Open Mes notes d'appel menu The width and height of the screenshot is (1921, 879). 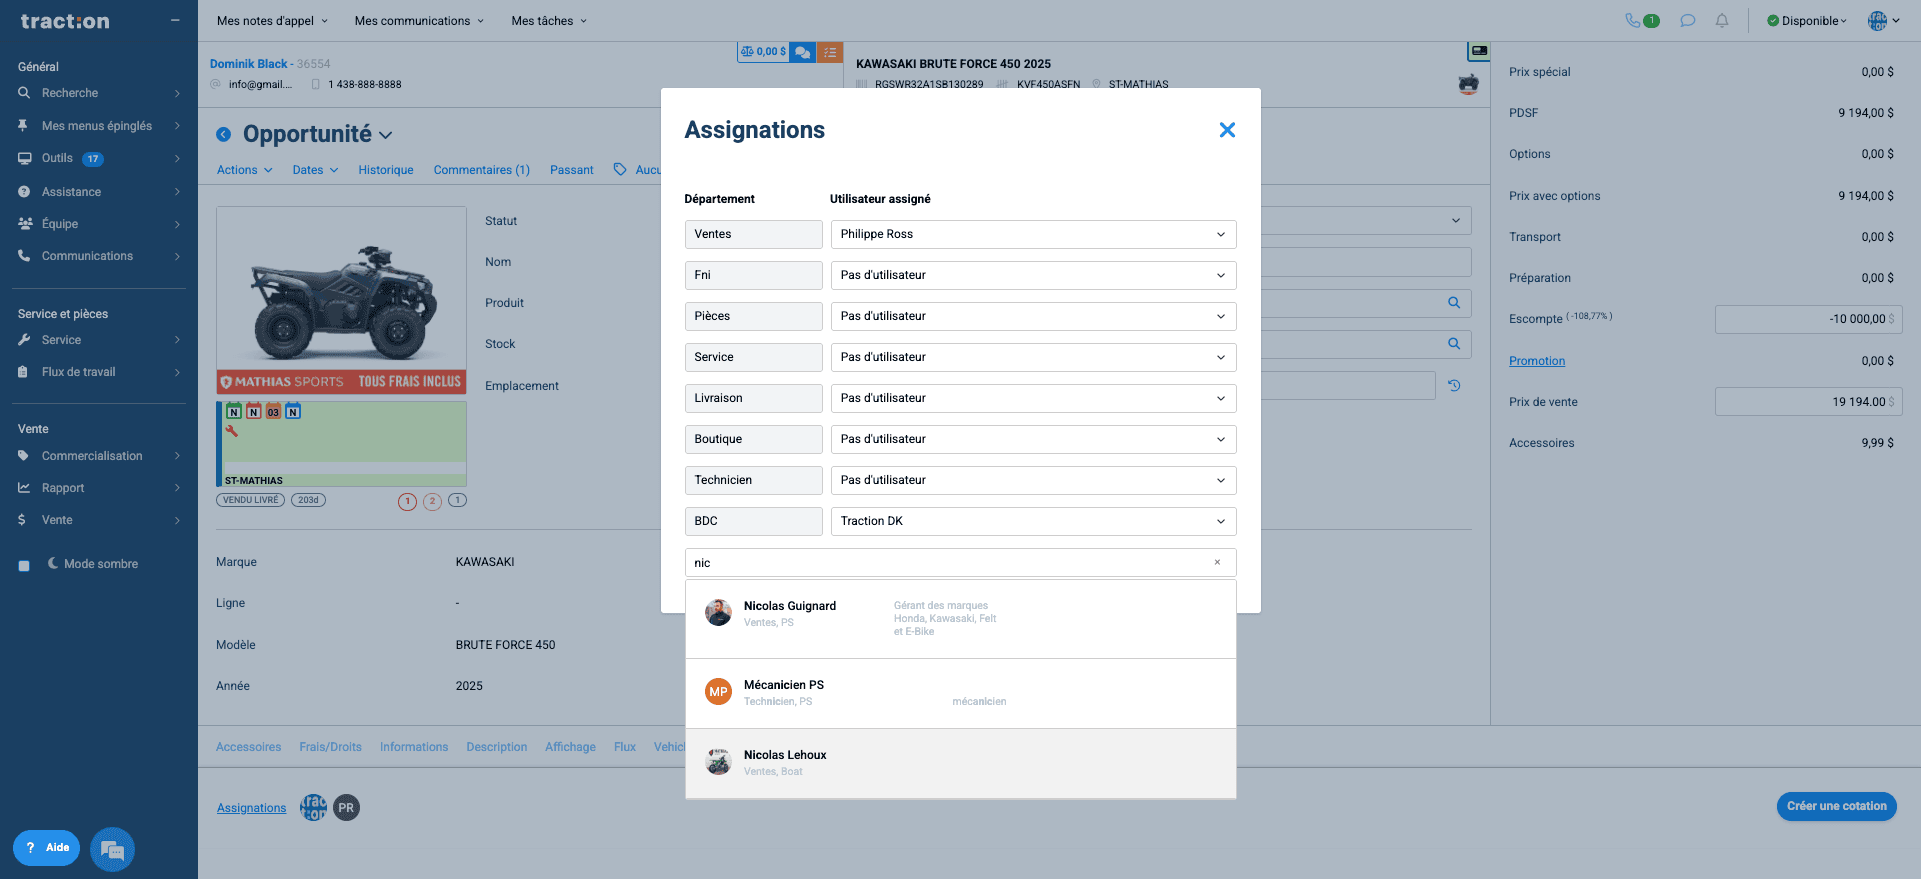272,21
